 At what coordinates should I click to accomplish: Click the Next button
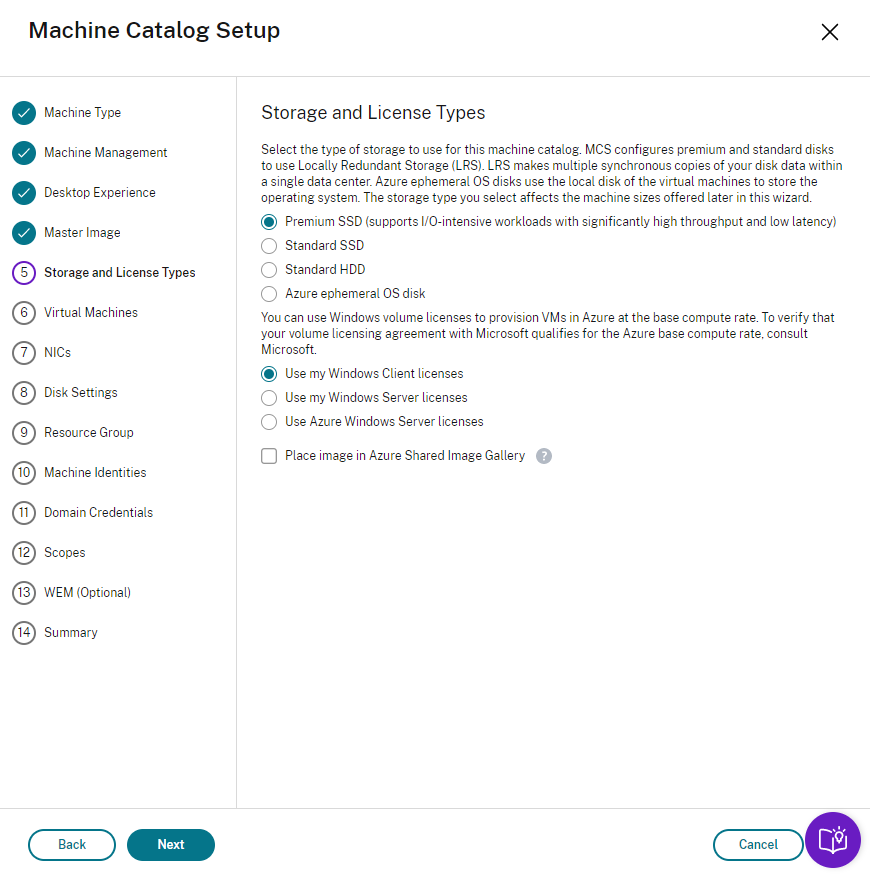pyautogui.click(x=171, y=845)
